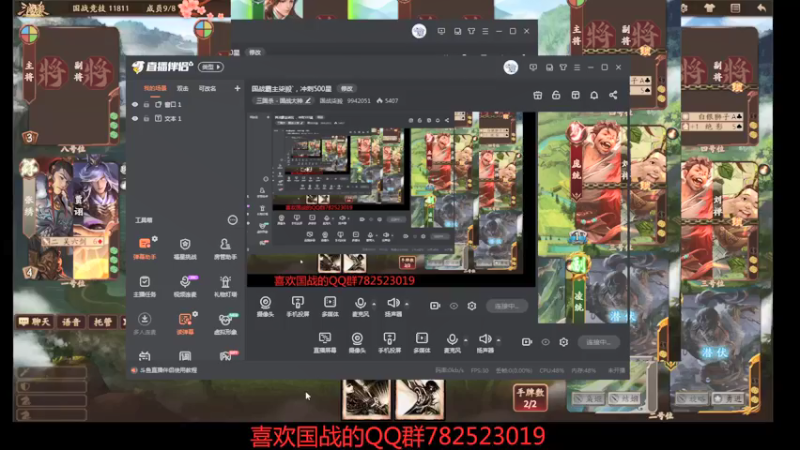Image resolution: width=800 pixels, height=450 pixels.
Task: Expand 扬声器 arrow in upper control row
Action: coord(407,304)
